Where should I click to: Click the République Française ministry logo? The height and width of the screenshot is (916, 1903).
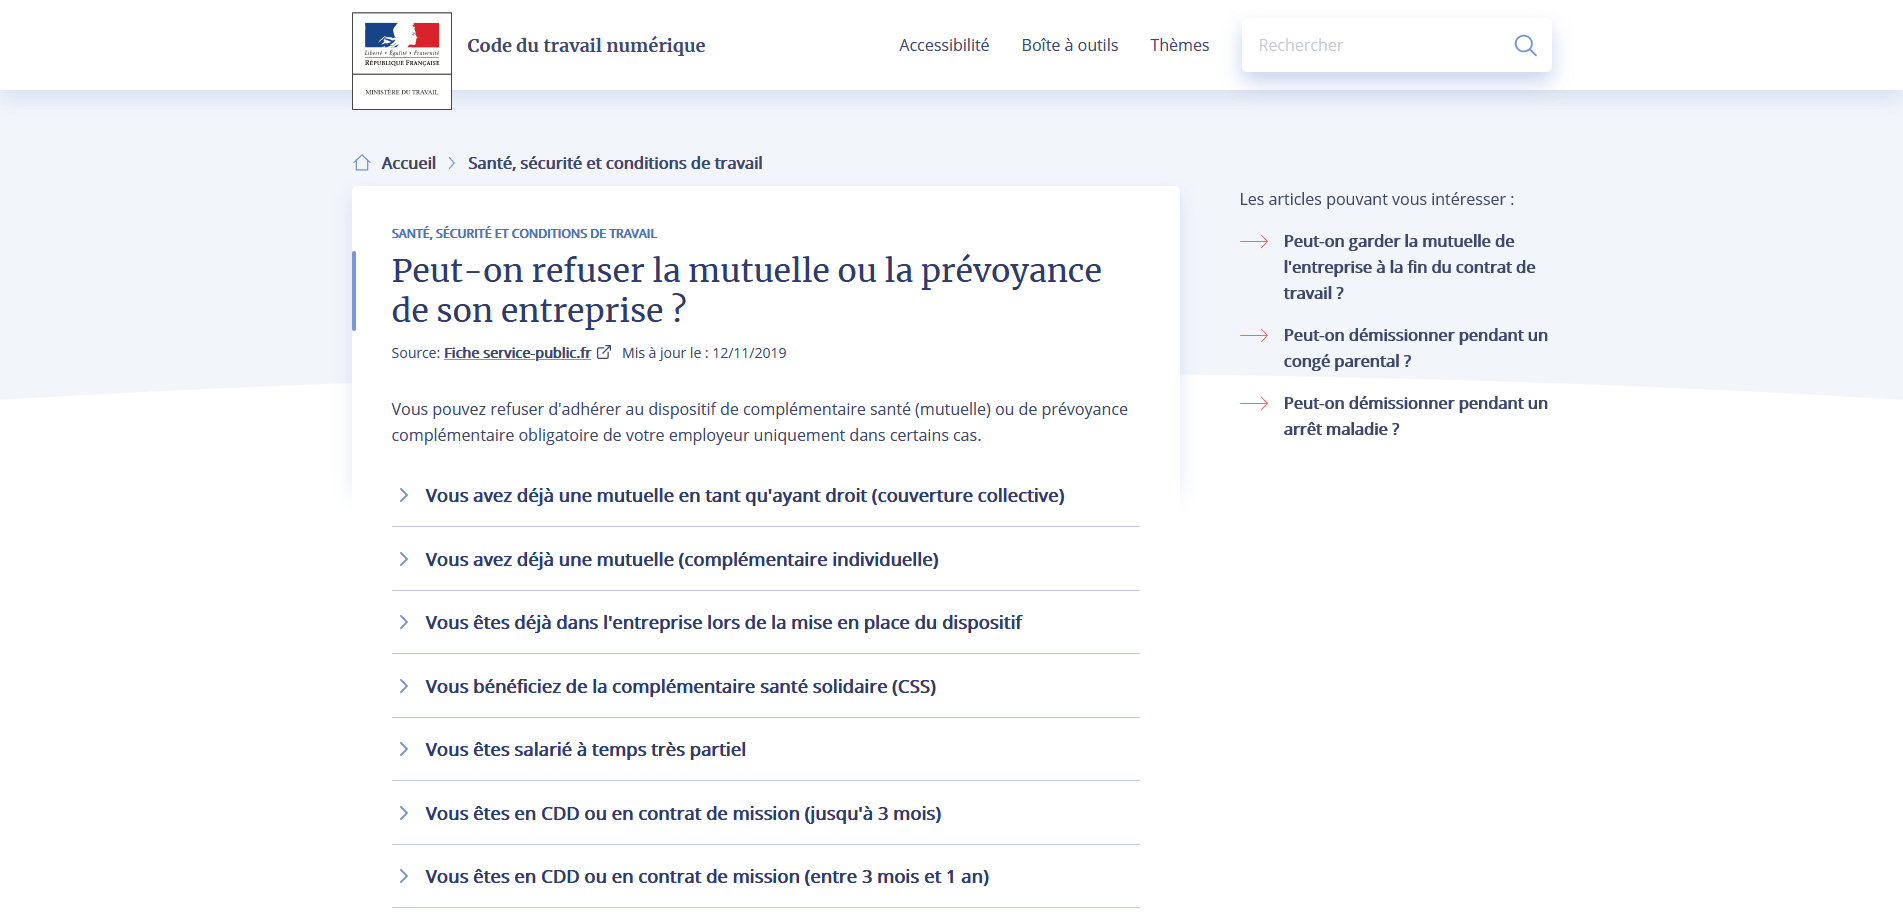coord(402,61)
